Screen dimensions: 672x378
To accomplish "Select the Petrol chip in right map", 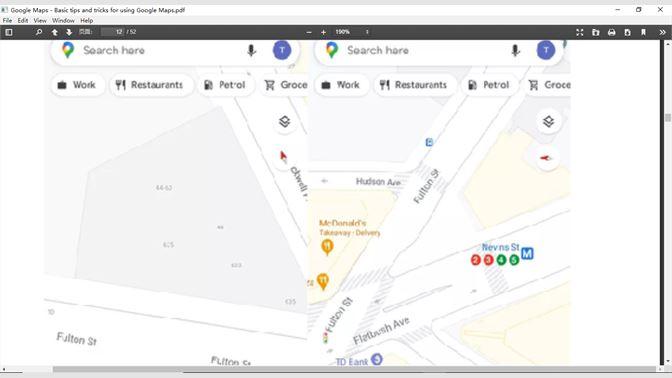I will [x=489, y=85].
